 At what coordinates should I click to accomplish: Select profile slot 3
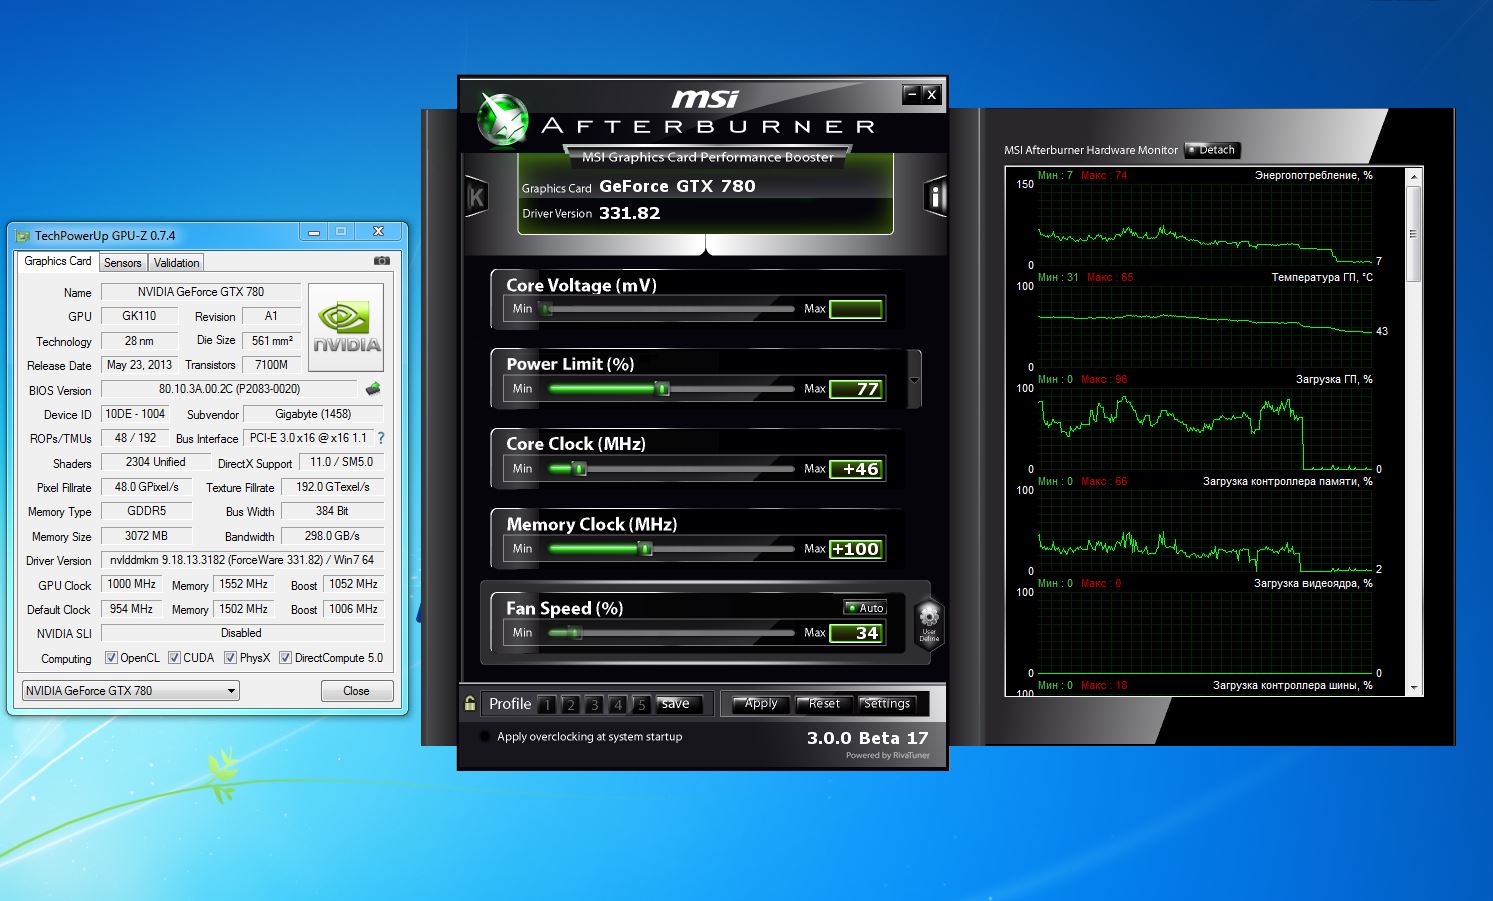[594, 704]
